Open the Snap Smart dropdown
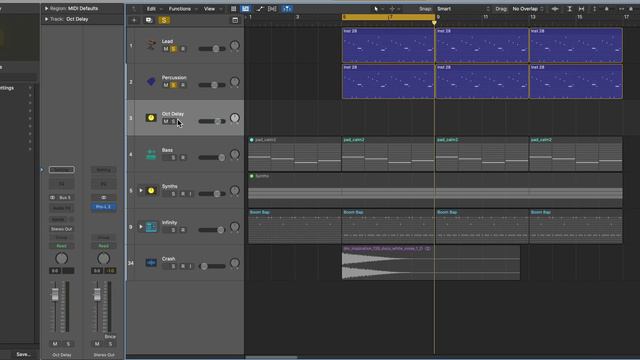Image resolution: width=640 pixels, height=360 pixels. point(463,9)
